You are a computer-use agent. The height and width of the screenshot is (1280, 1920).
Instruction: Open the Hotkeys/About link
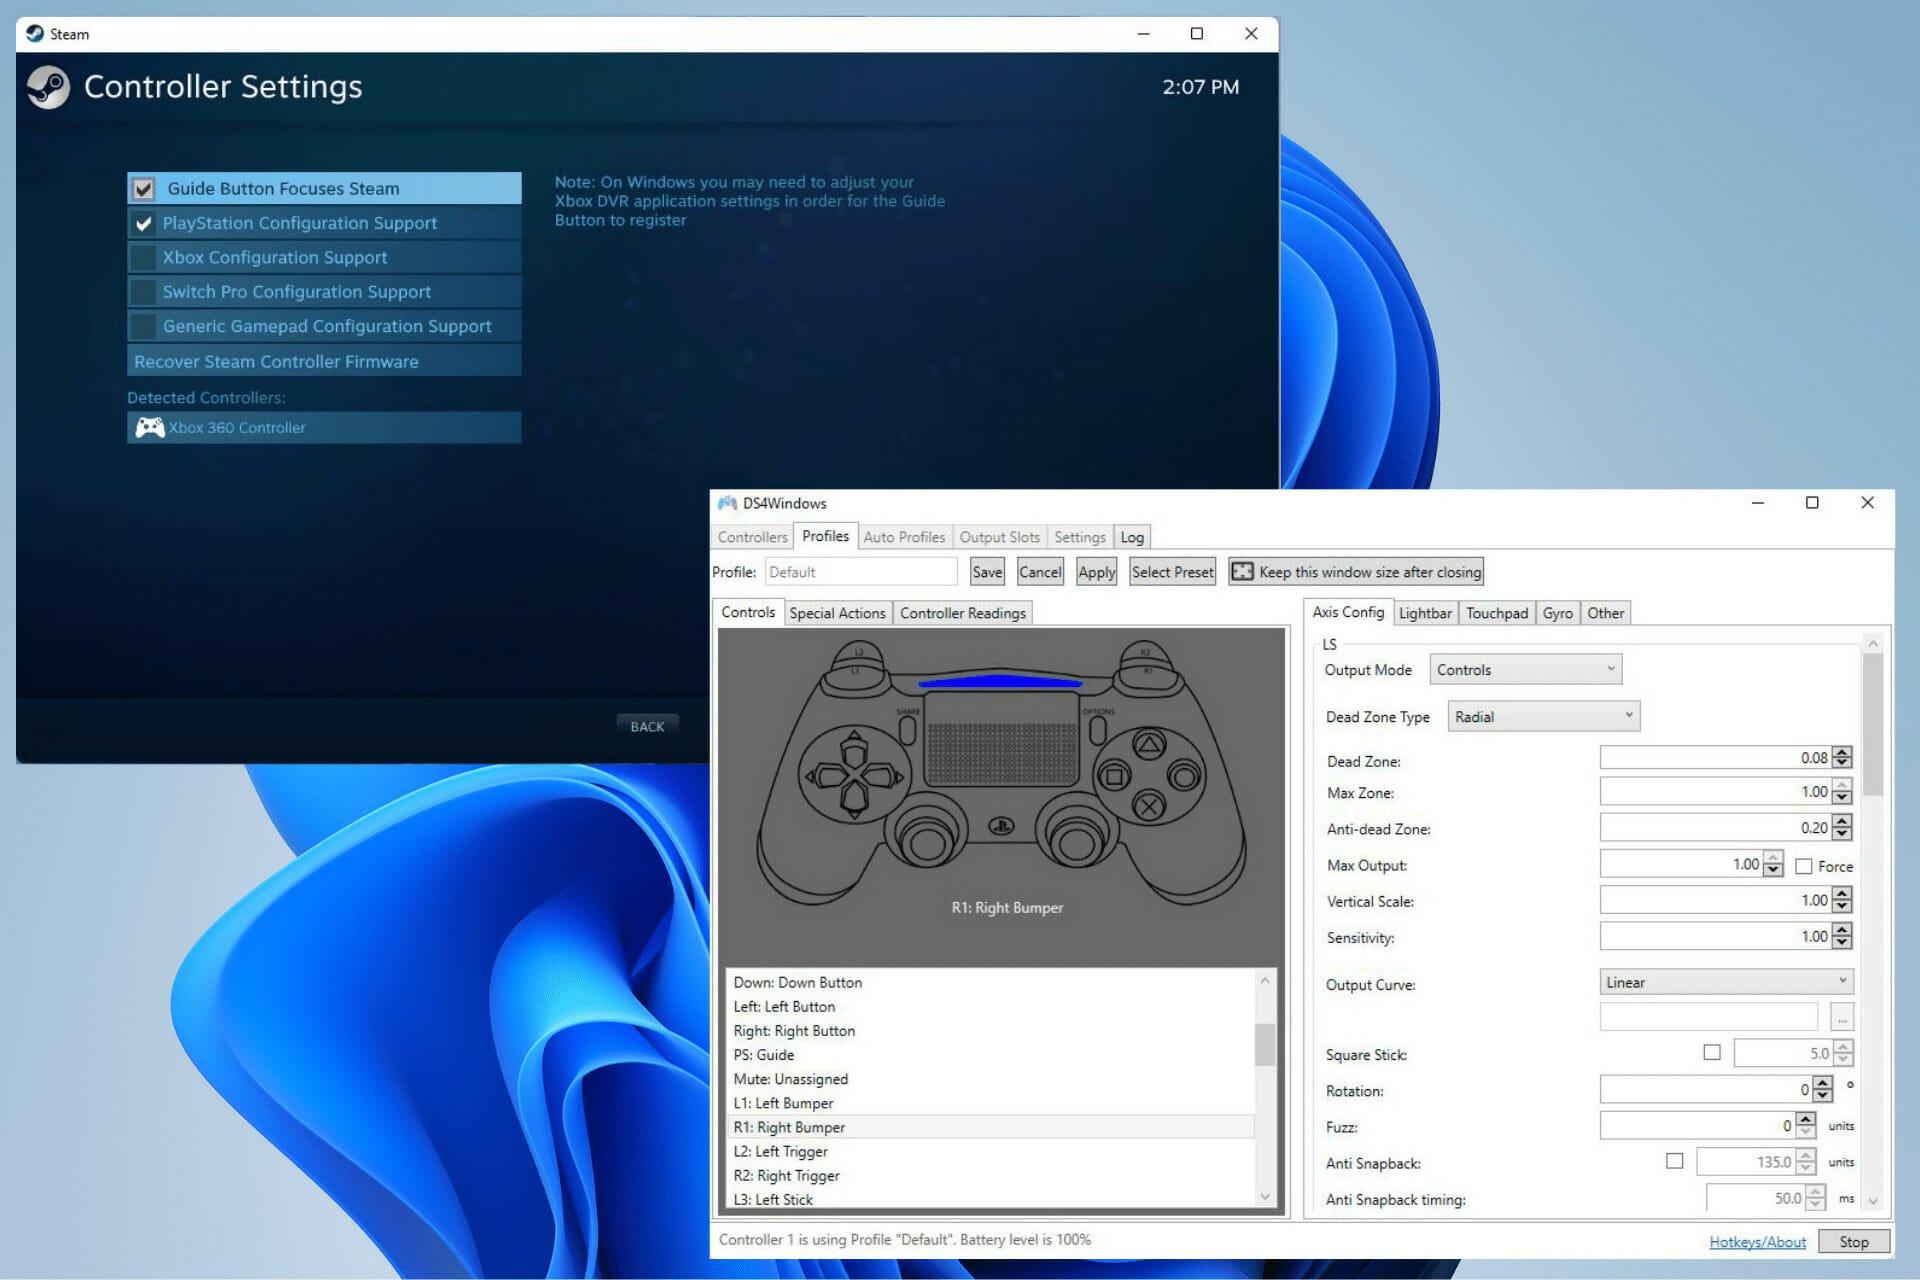pyautogui.click(x=1757, y=1242)
